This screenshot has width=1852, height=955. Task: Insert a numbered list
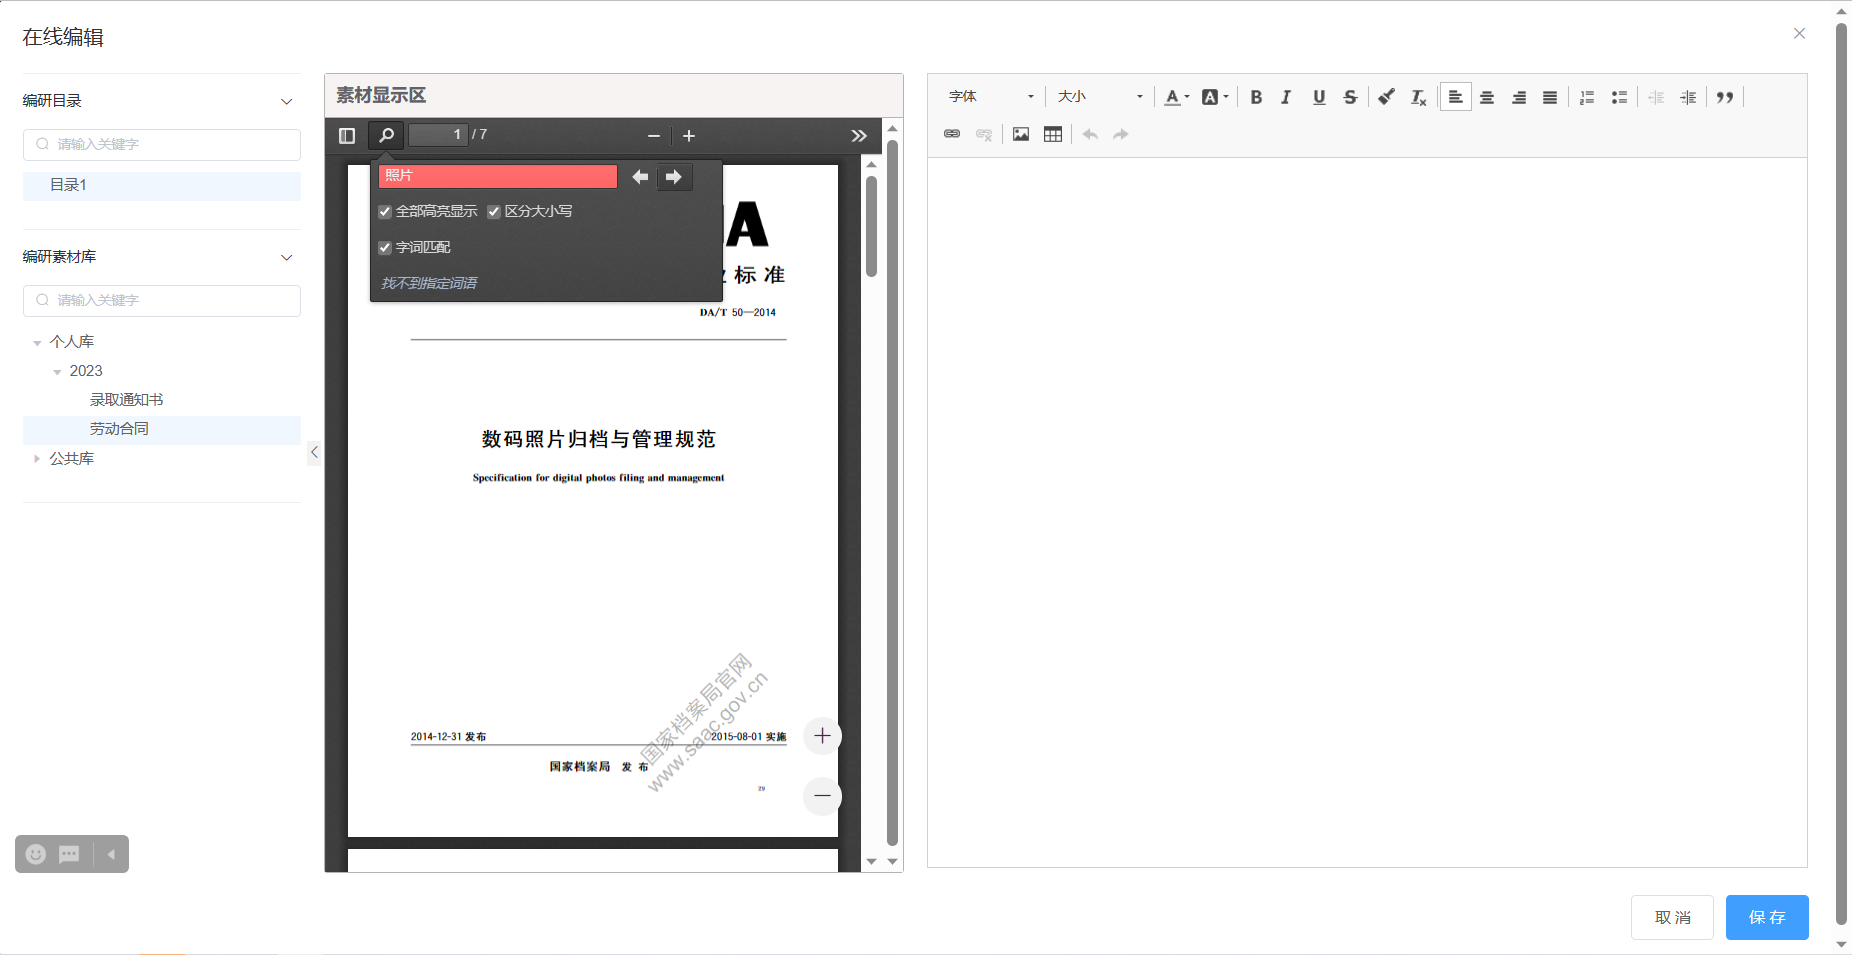1587,97
